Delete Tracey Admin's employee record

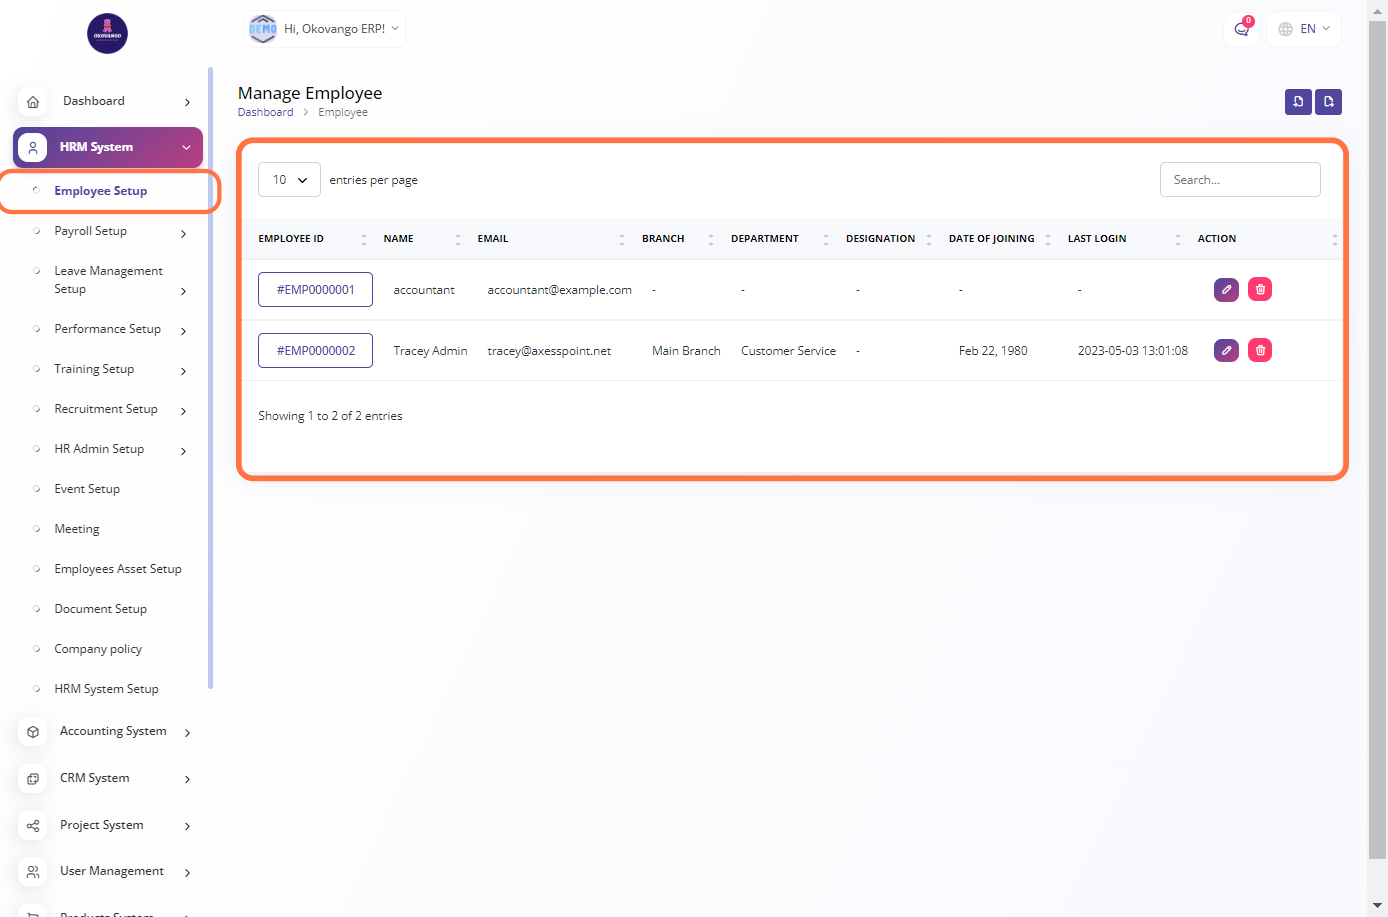click(1260, 351)
